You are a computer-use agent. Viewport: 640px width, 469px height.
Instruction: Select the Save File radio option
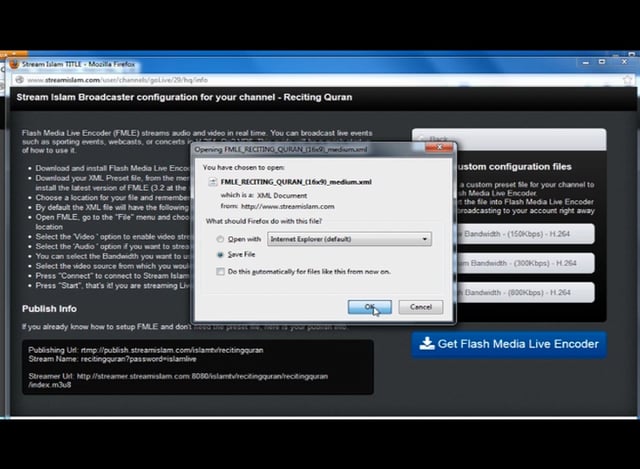tap(220, 255)
